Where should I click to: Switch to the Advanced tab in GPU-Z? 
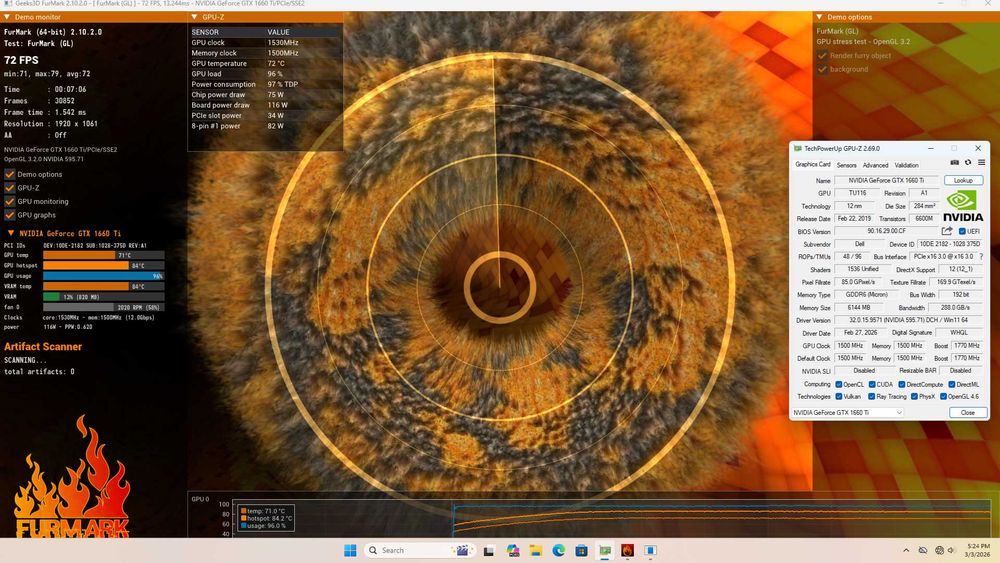[x=875, y=165]
